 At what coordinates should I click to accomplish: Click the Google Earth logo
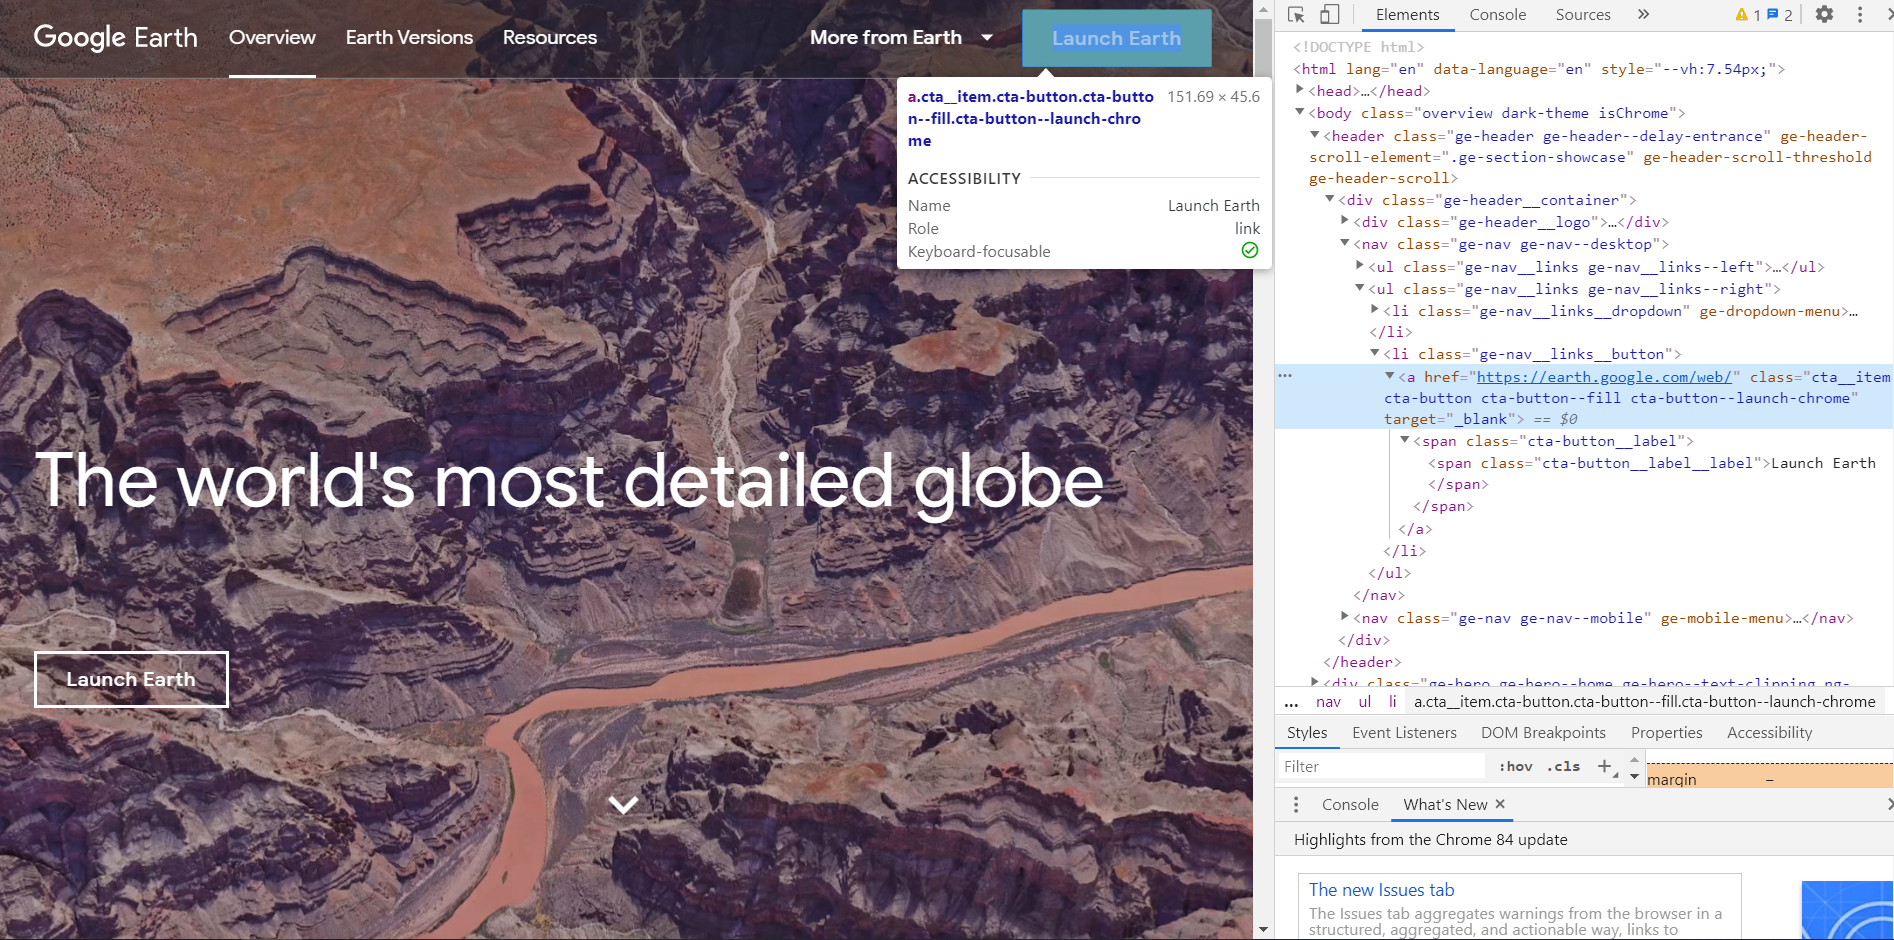tap(115, 38)
